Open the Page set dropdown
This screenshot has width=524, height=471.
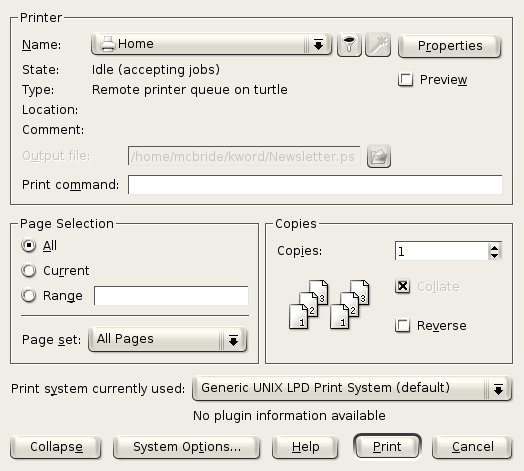(x=167, y=339)
